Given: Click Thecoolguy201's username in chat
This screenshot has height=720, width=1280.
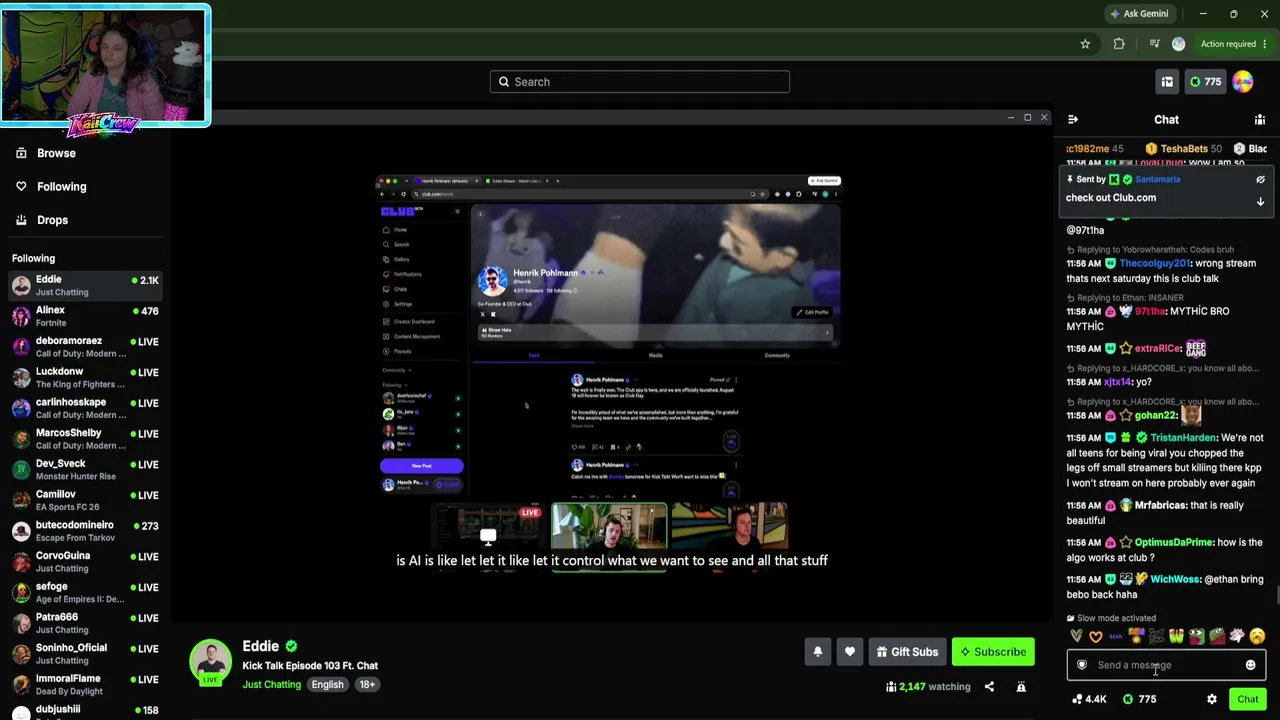Looking at the screenshot, I should 1155,264.
